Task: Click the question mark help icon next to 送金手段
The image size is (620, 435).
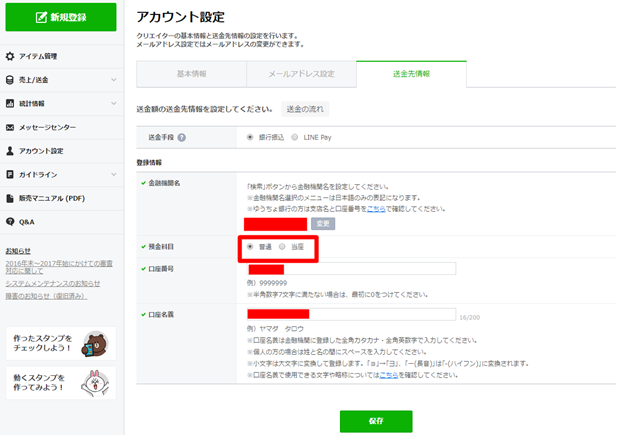Action: pyautogui.click(x=181, y=138)
